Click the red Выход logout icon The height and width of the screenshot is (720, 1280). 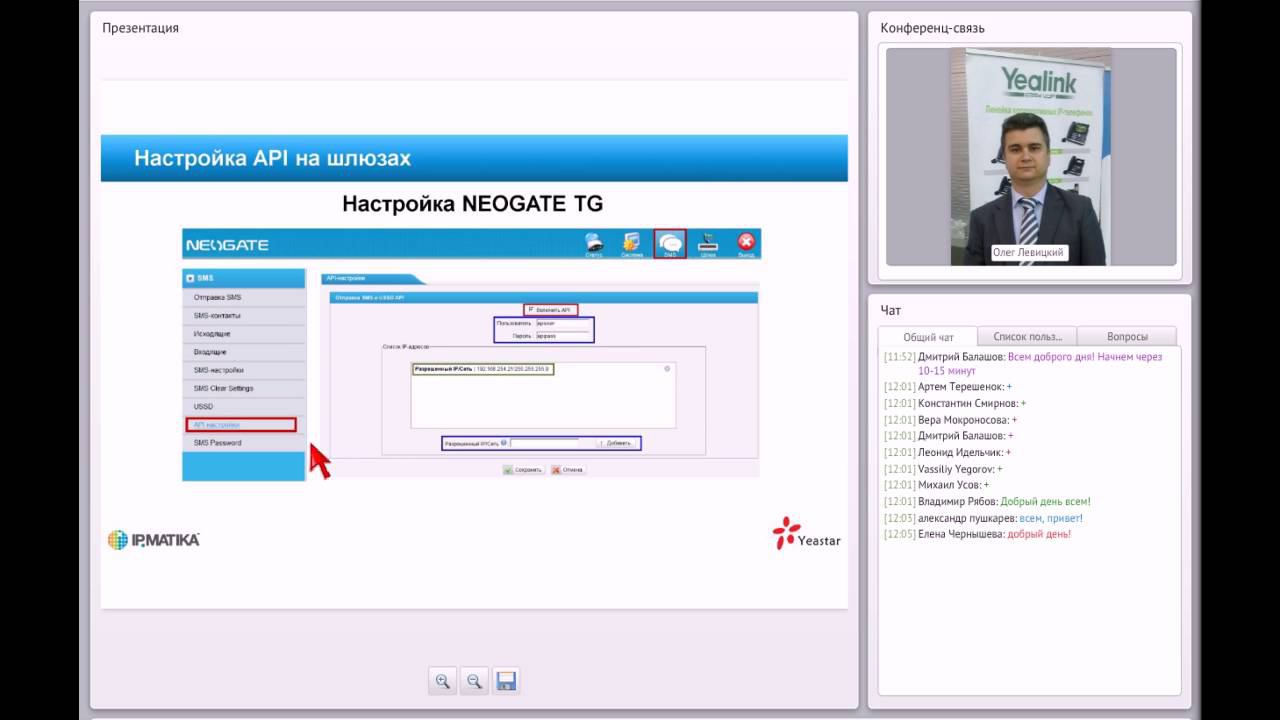746,245
